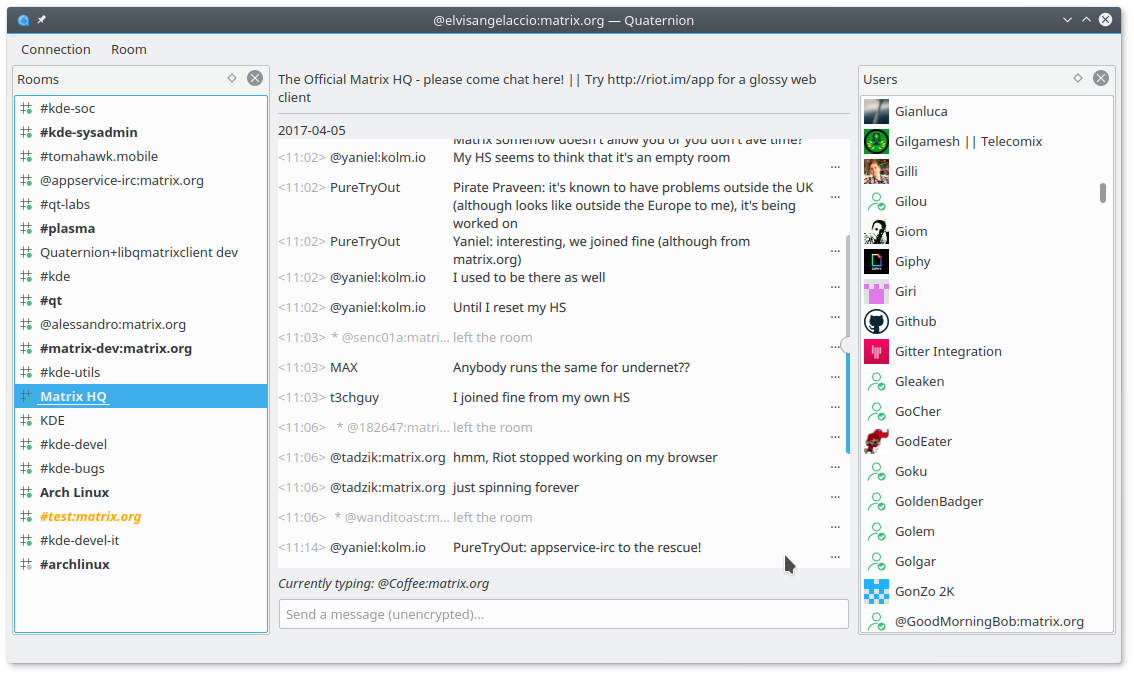Click the chat timeline scrollbar
Image resolution: width=1134 pixels, height=676 pixels.
(847, 344)
